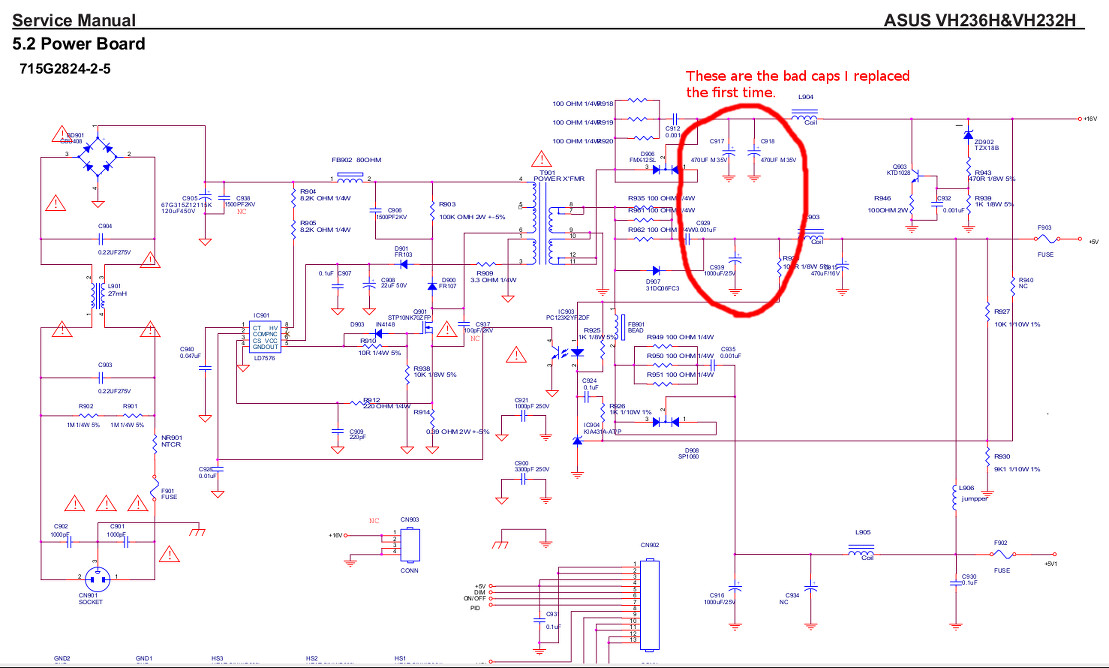Click the "FB901 BEAD" label

click(636, 328)
